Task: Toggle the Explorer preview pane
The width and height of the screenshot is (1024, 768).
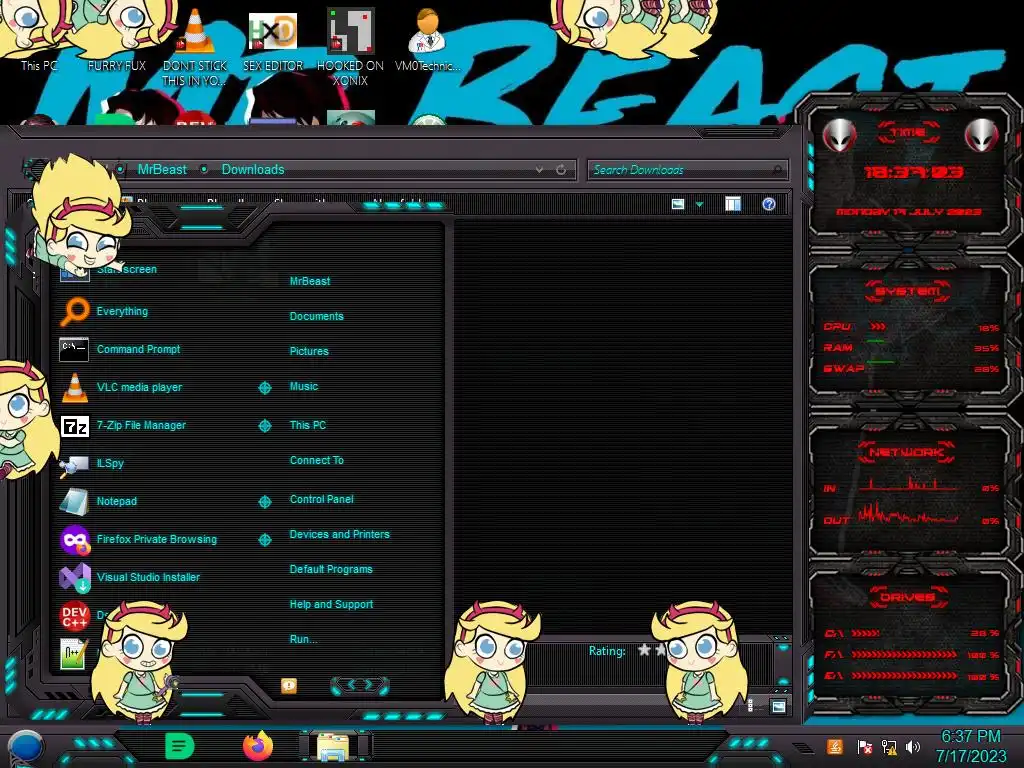Action: tap(733, 204)
